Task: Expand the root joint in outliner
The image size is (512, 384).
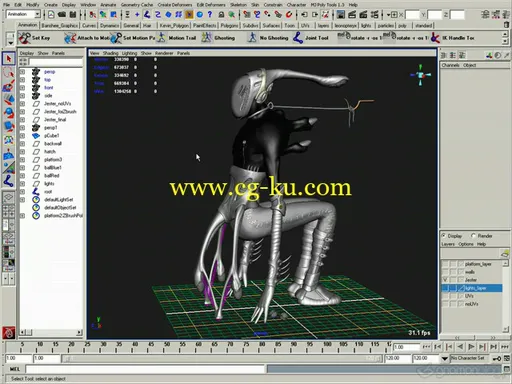Action: point(22,192)
